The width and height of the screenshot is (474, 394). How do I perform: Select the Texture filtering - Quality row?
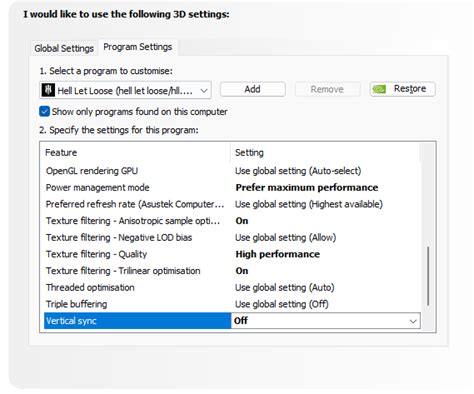[x=232, y=254]
